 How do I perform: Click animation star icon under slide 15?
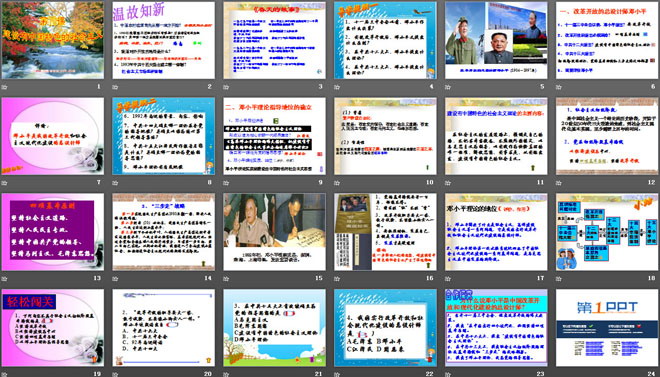click(x=226, y=279)
